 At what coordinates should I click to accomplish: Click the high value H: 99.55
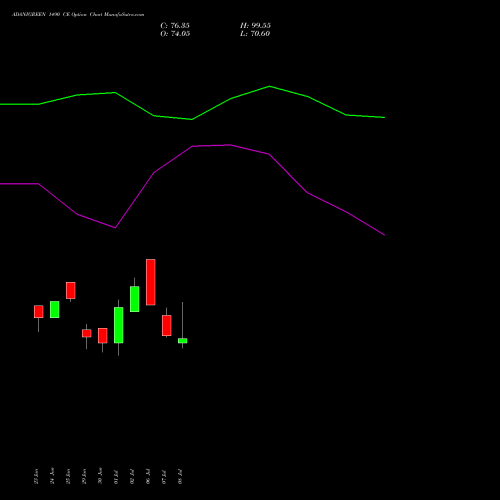tap(255, 26)
